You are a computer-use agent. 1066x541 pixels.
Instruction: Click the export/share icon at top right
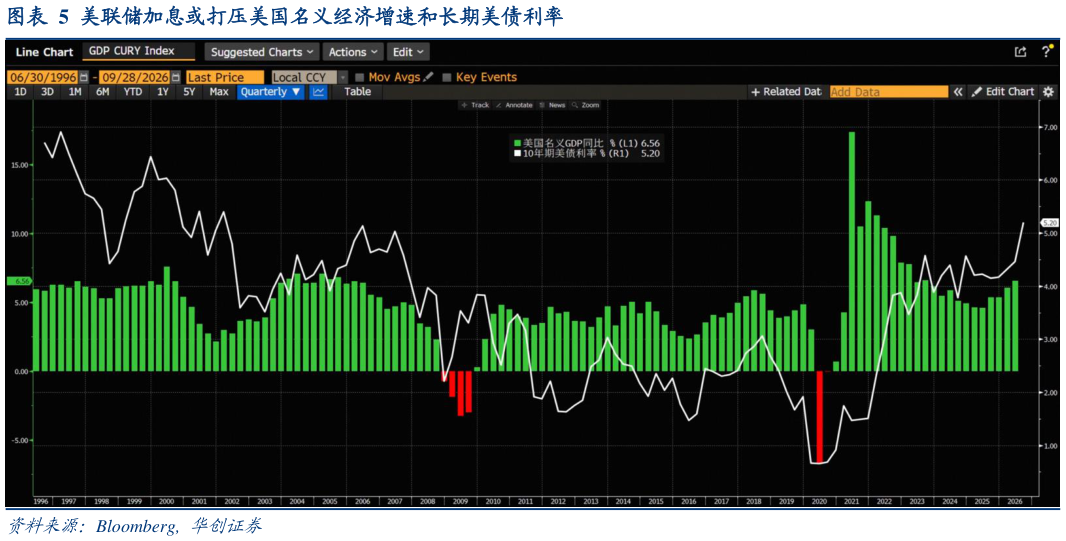pyautogui.click(x=1020, y=52)
